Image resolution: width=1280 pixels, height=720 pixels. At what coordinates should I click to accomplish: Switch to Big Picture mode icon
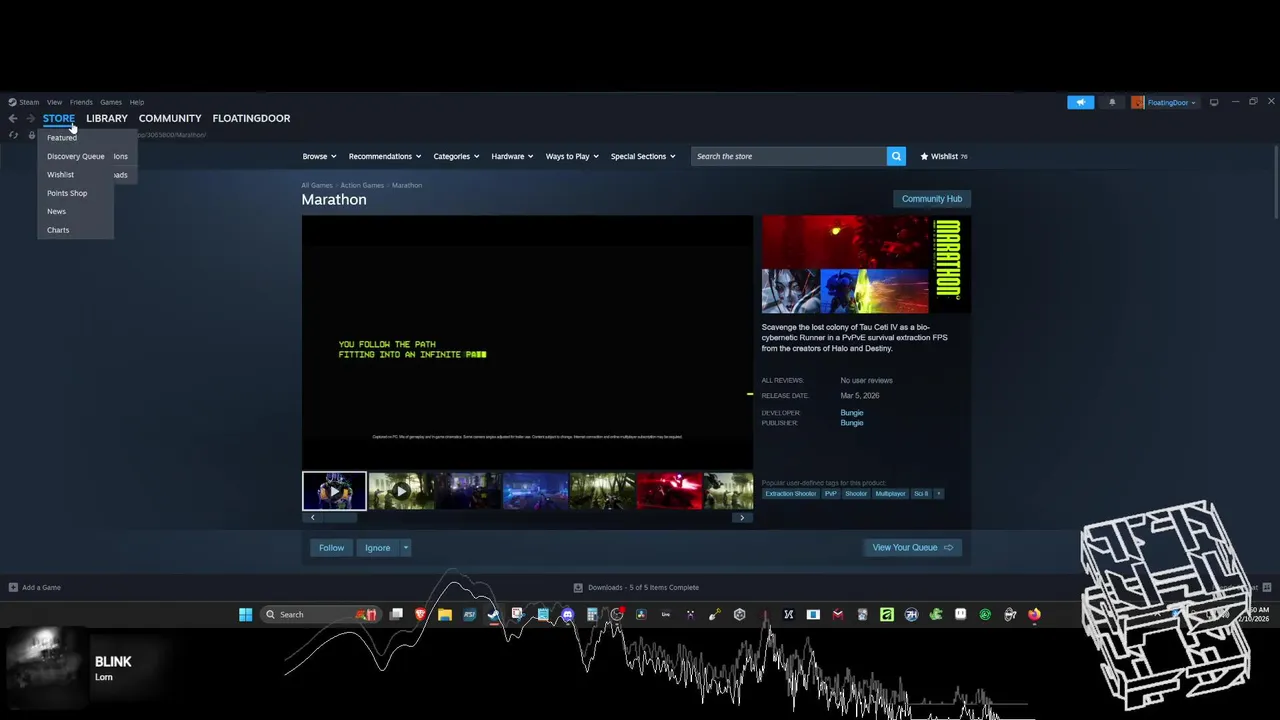click(1214, 102)
